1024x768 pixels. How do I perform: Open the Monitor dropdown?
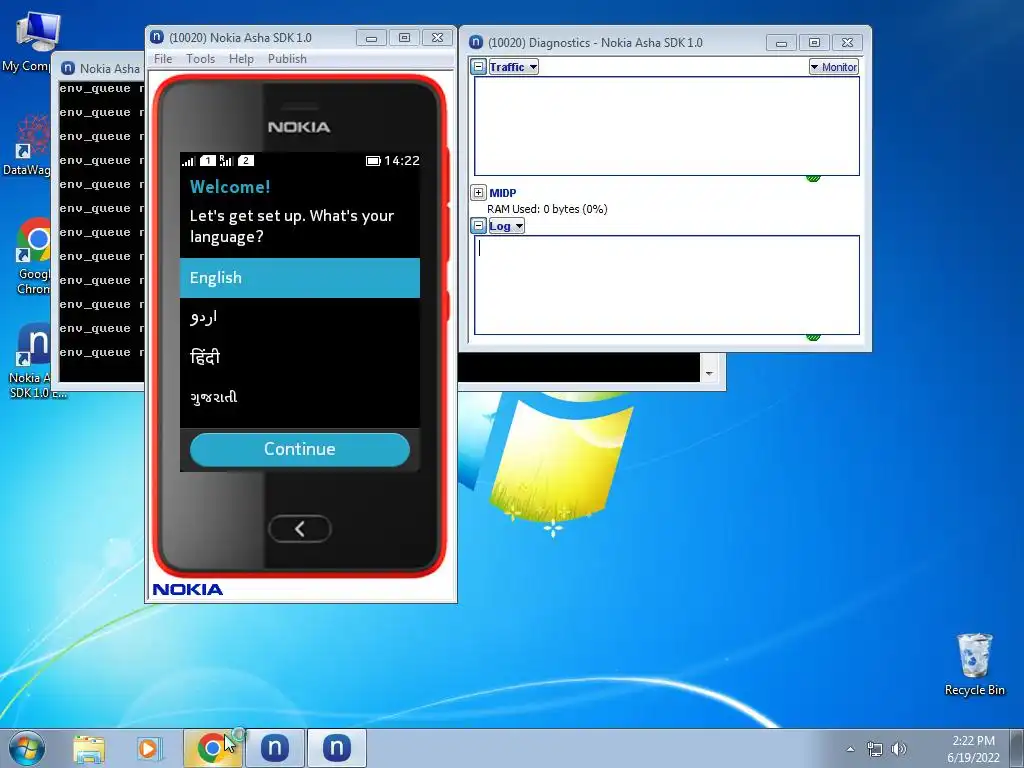pyautogui.click(x=833, y=67)
